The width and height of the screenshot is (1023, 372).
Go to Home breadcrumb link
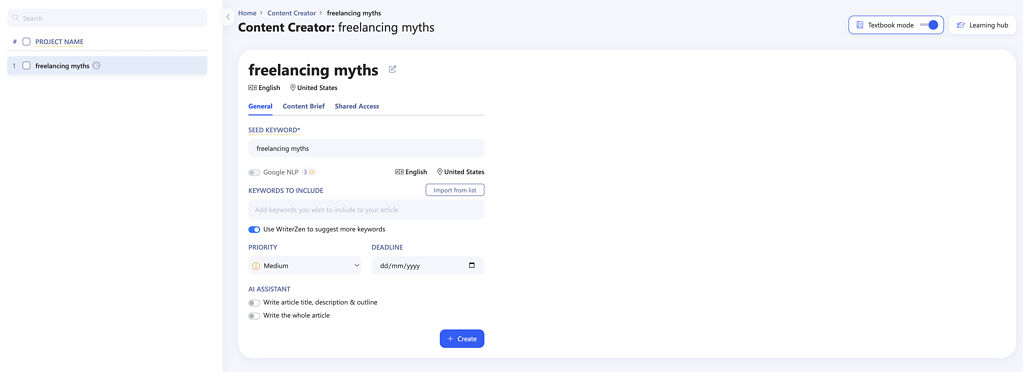(x=247, y=13)
